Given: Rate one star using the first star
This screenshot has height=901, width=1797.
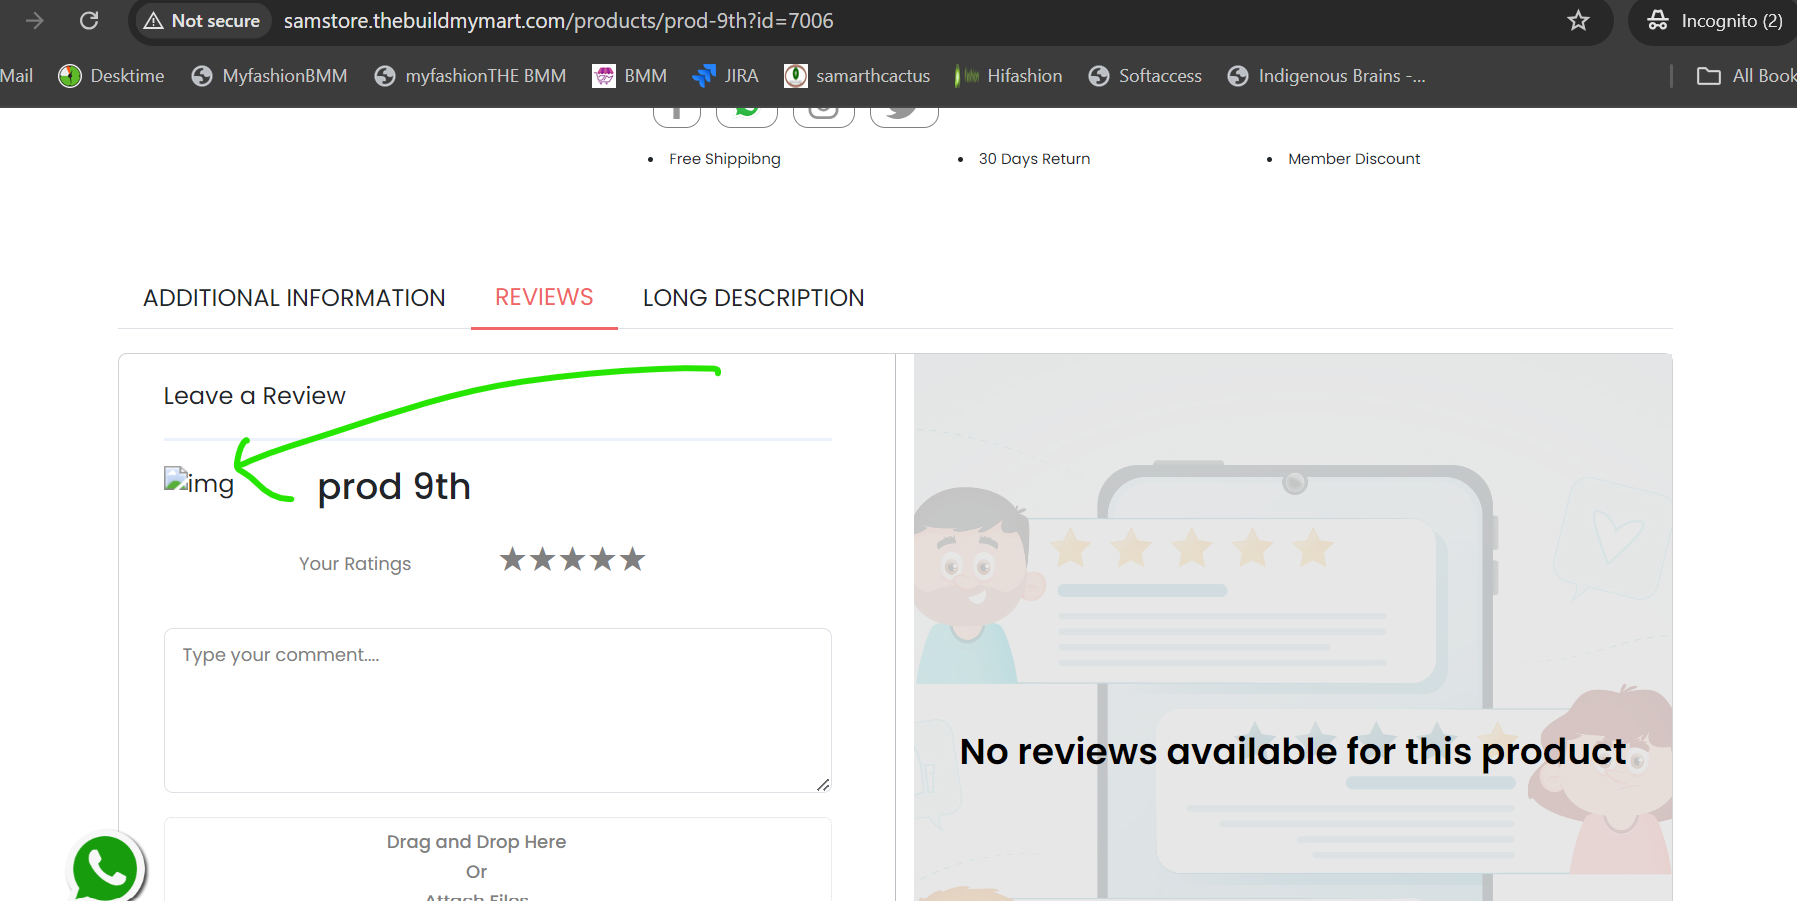Looking at the screenshot, I should [x=513, y=559].
